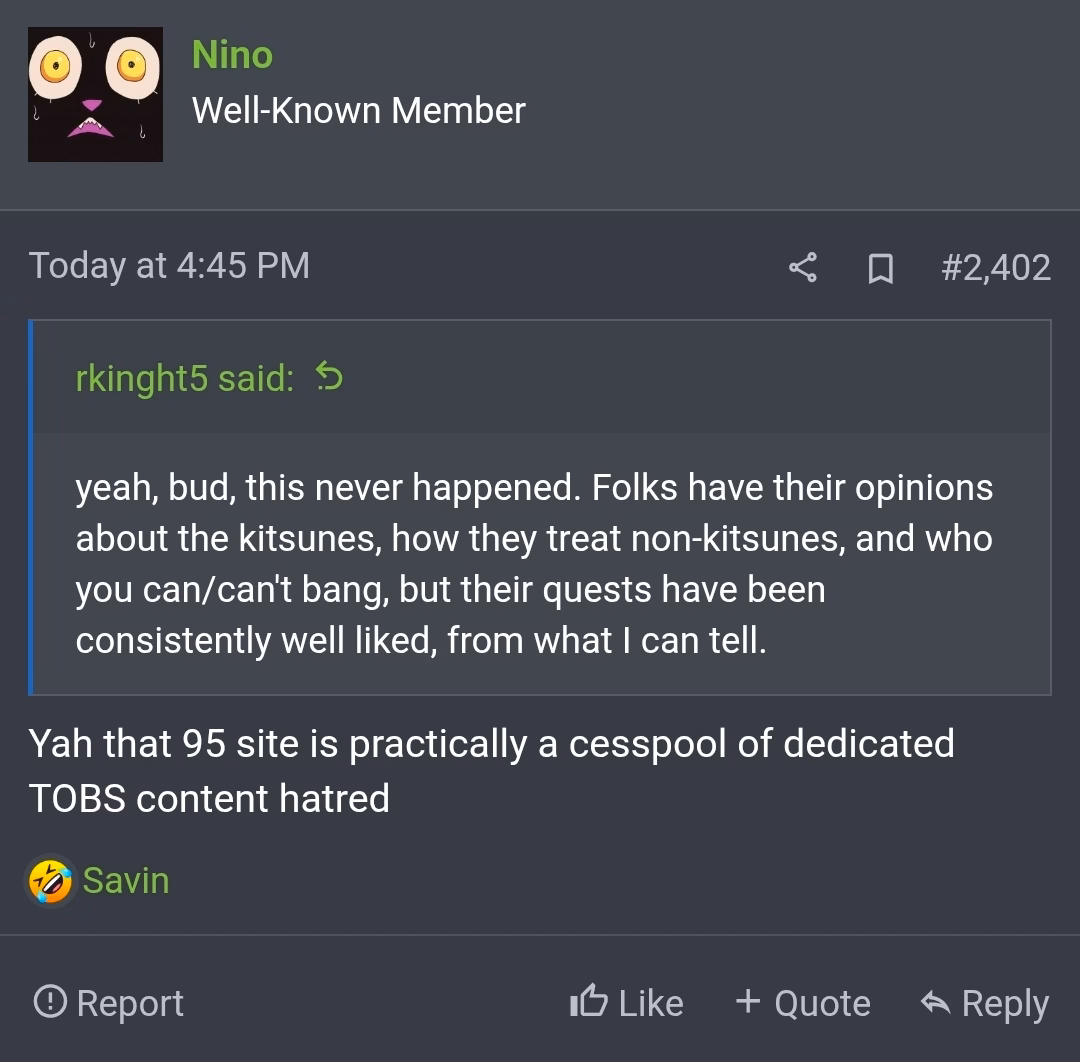
Task: Open post number #2,402 permalink
Action: click(x=995, y=268)
